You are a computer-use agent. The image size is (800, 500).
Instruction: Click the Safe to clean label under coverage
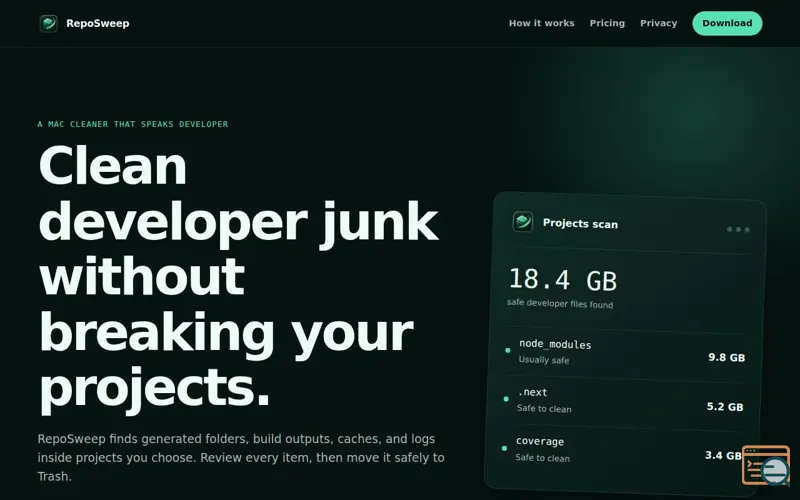[x=542, y=458]
